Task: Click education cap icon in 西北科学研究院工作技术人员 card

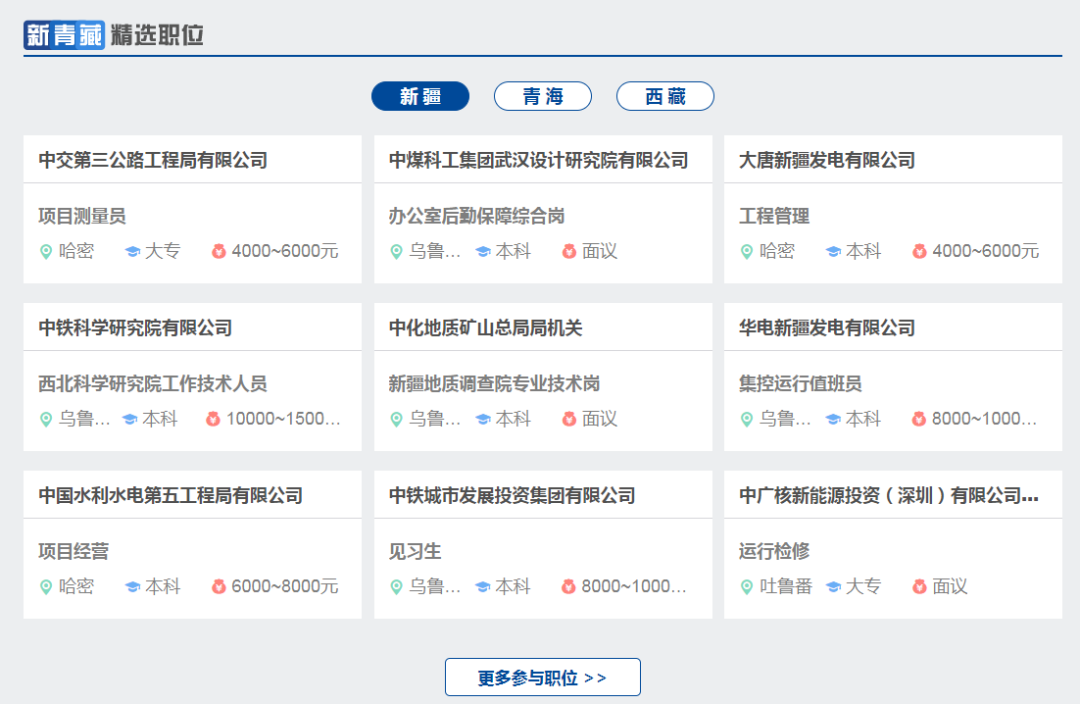Action: pos(129,419)
